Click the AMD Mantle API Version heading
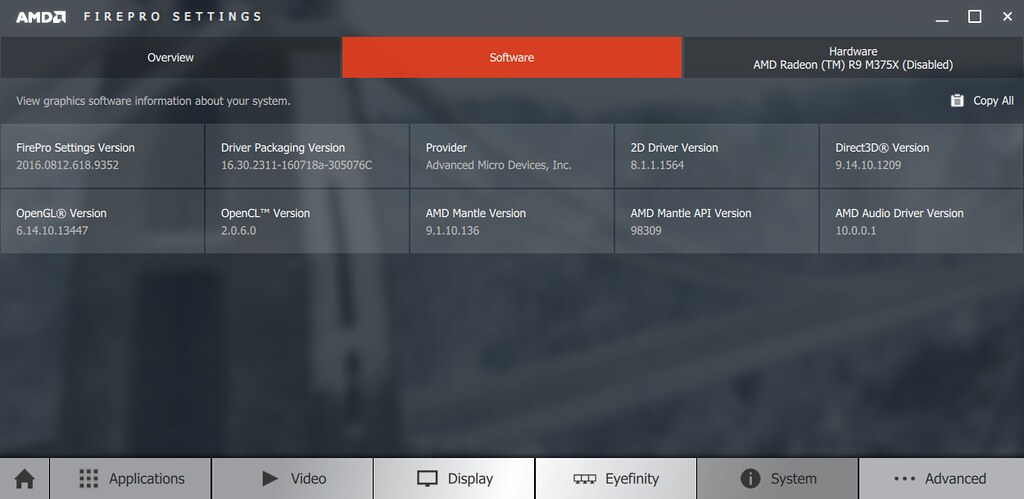This screenshot has width=1024, height=499. 690,213
